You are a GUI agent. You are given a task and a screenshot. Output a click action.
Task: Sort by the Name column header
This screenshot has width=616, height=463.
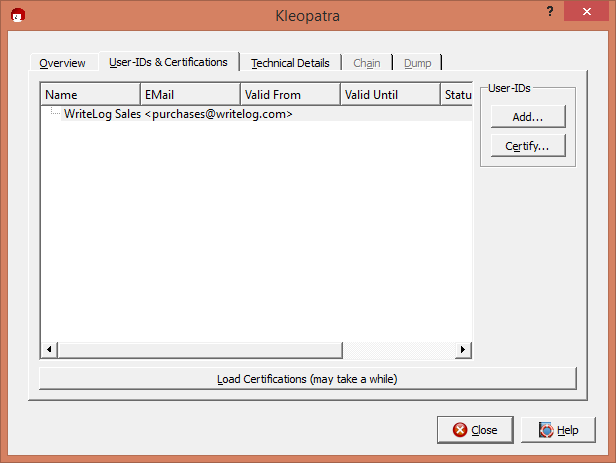coord(90,94)
